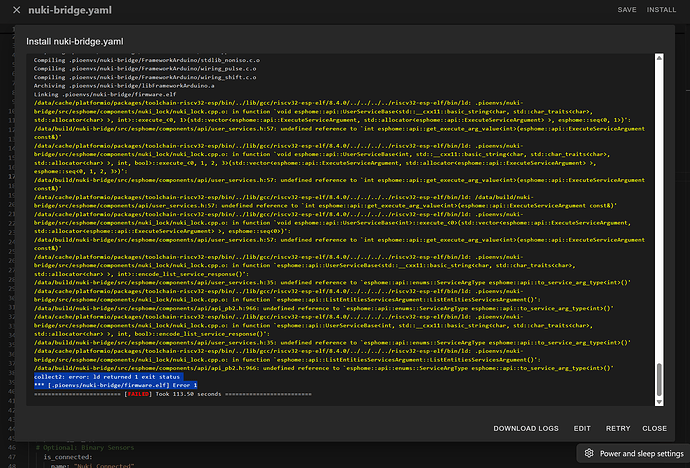Click the INSTALL button in header

tap(661, 10)
